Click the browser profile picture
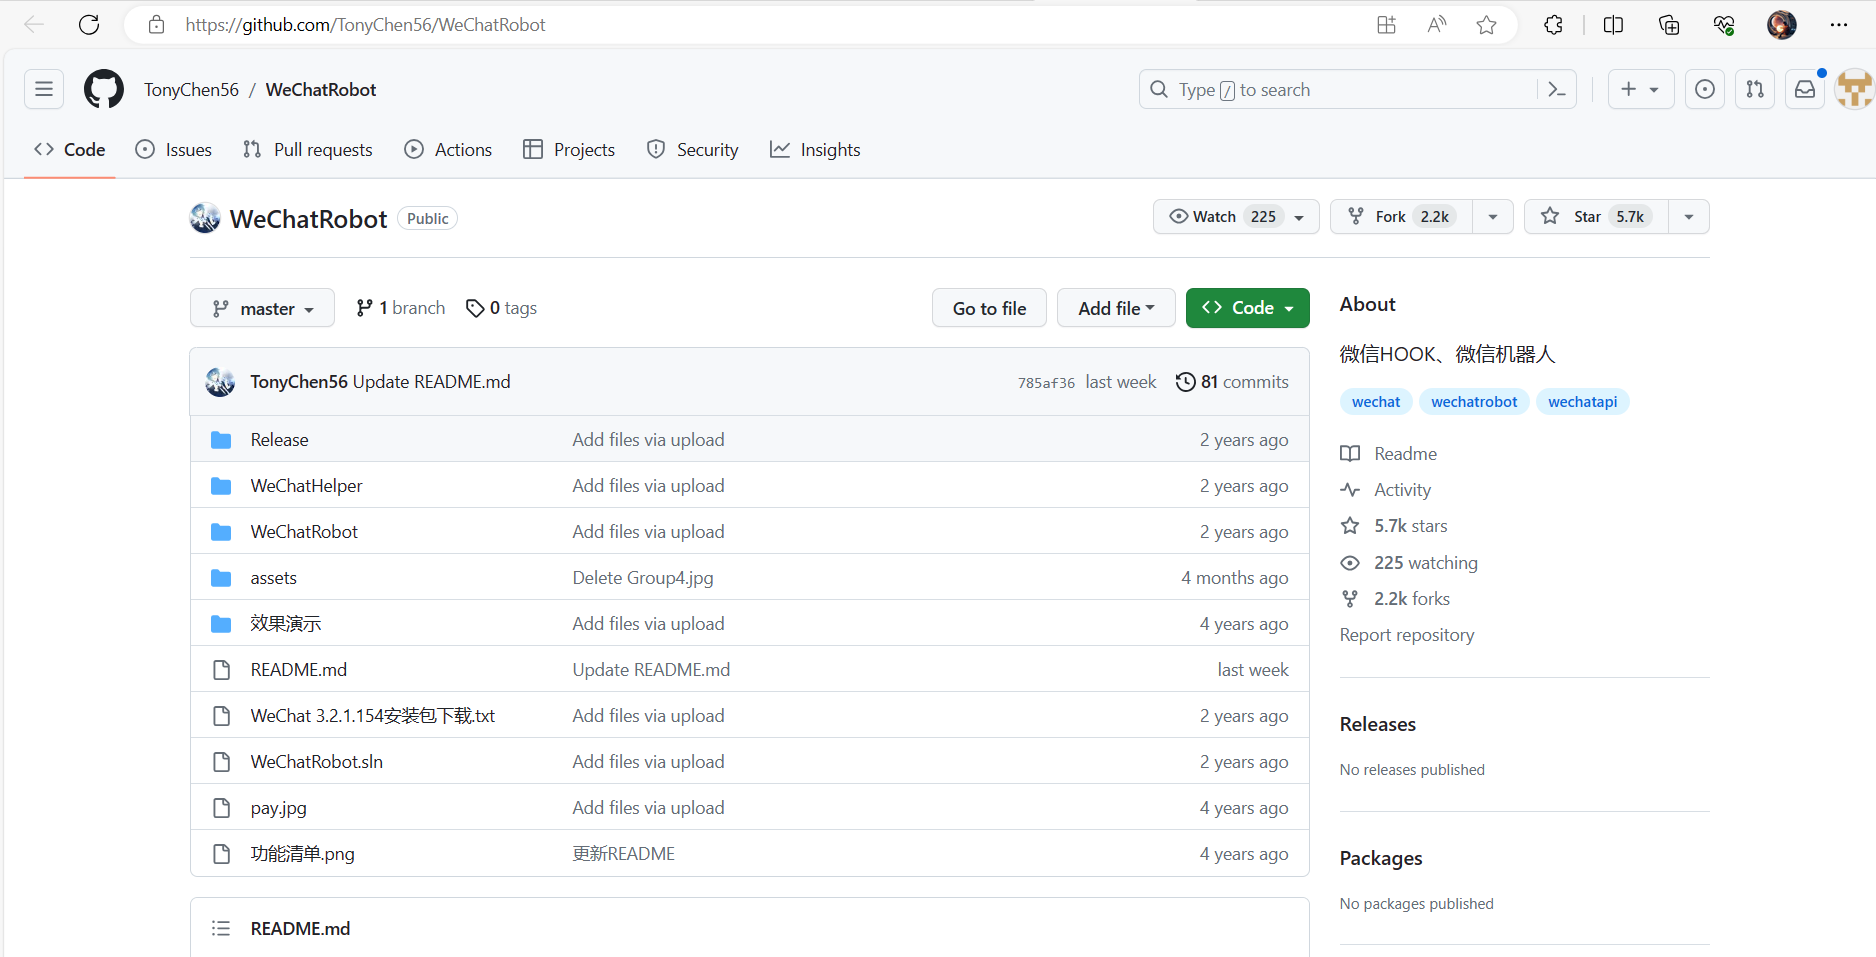The width and height of the screenshot is (1876, 957). coord(1781,25)
